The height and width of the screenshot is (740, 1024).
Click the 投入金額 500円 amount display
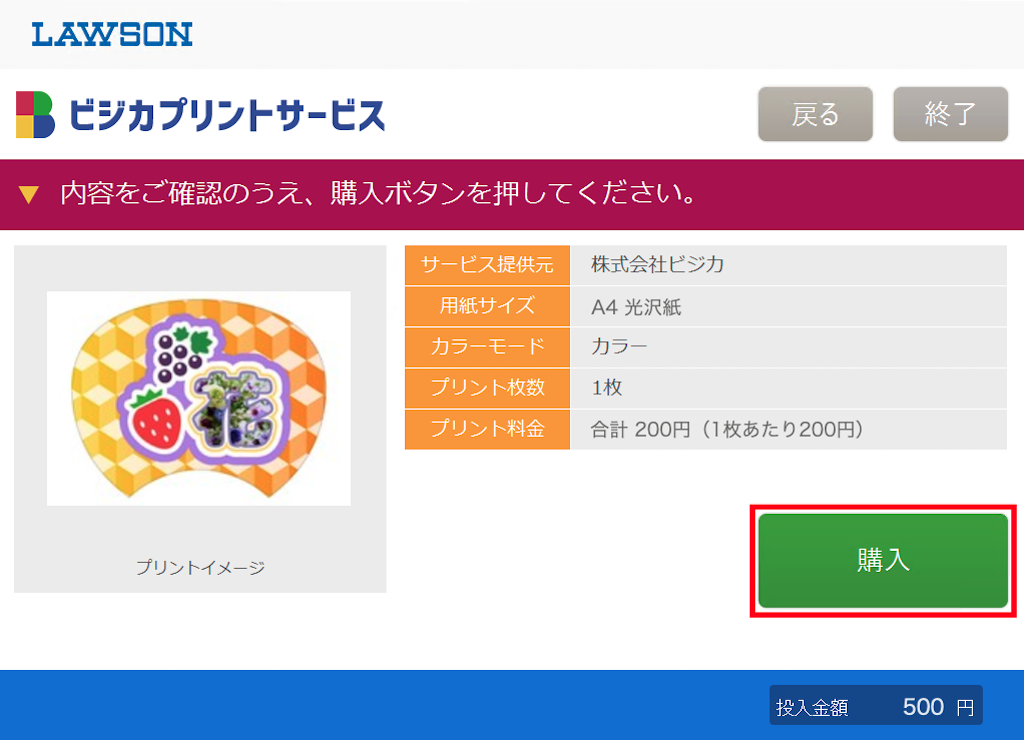point(875,706)
